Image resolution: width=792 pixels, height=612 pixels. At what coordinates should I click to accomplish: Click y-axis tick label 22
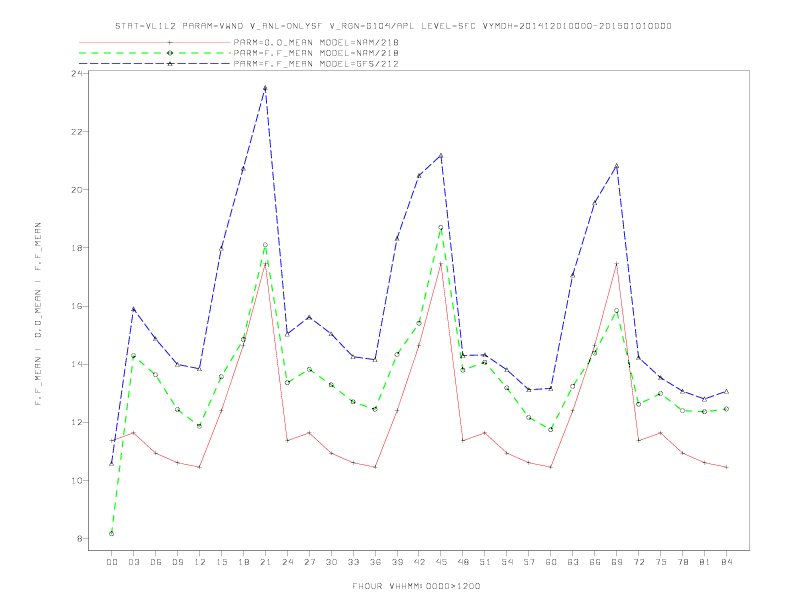pos(77,132)
